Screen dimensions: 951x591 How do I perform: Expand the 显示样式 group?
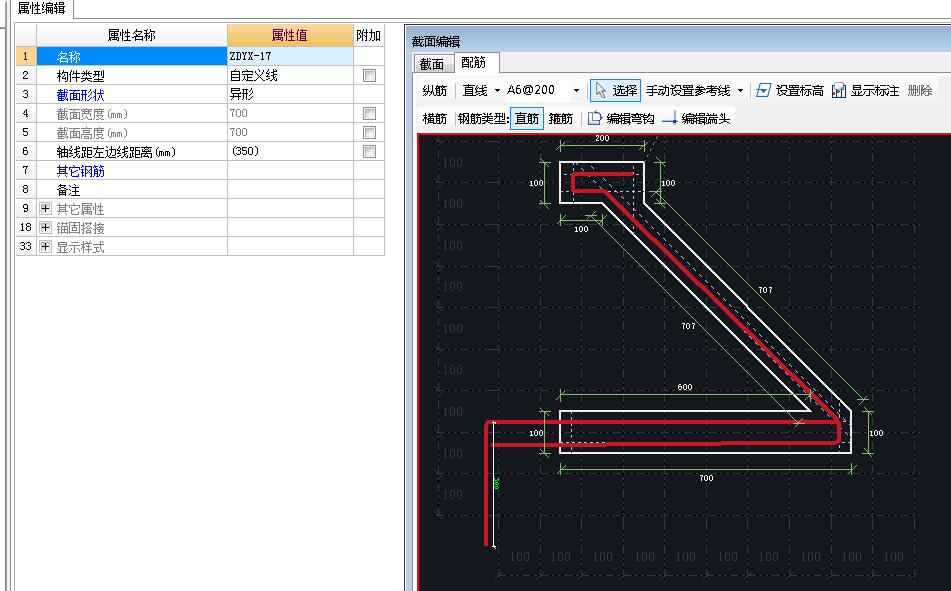coord(45,246)
